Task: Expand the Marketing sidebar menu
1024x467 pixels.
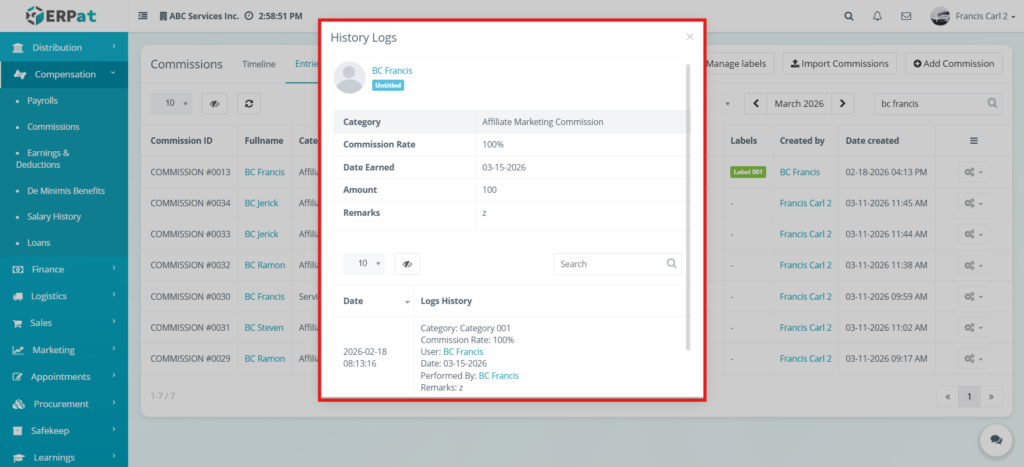Action: point(64,349)
